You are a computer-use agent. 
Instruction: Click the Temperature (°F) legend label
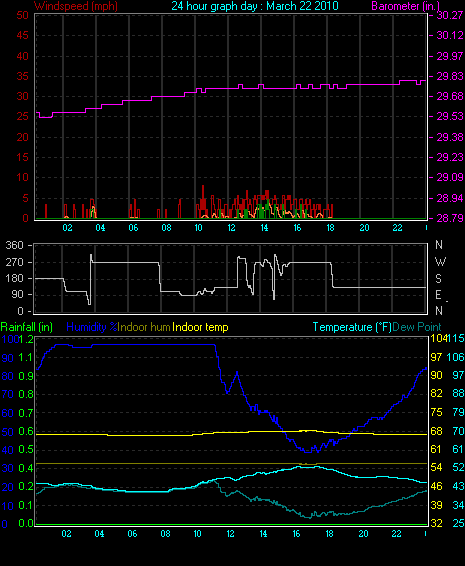tap(352, 327)
